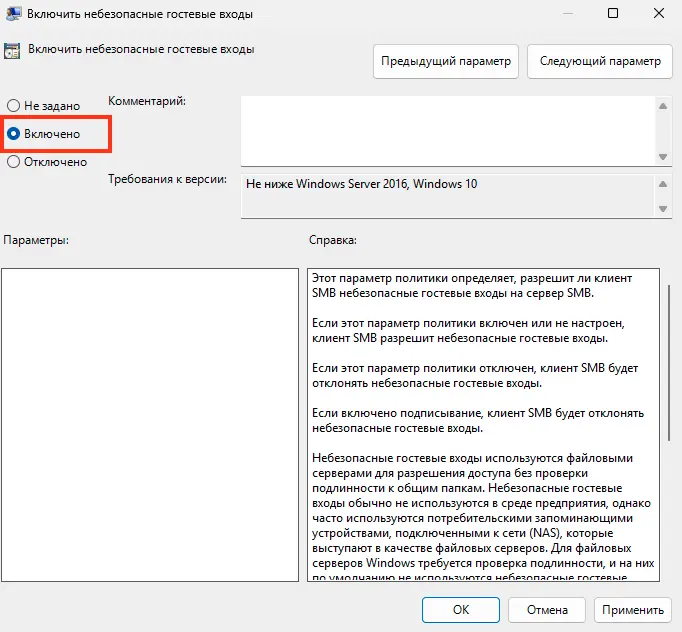The image size is (682, 632).
Task: Click the empty "Параметры" options pane
Action: click(x=150, y=425)
